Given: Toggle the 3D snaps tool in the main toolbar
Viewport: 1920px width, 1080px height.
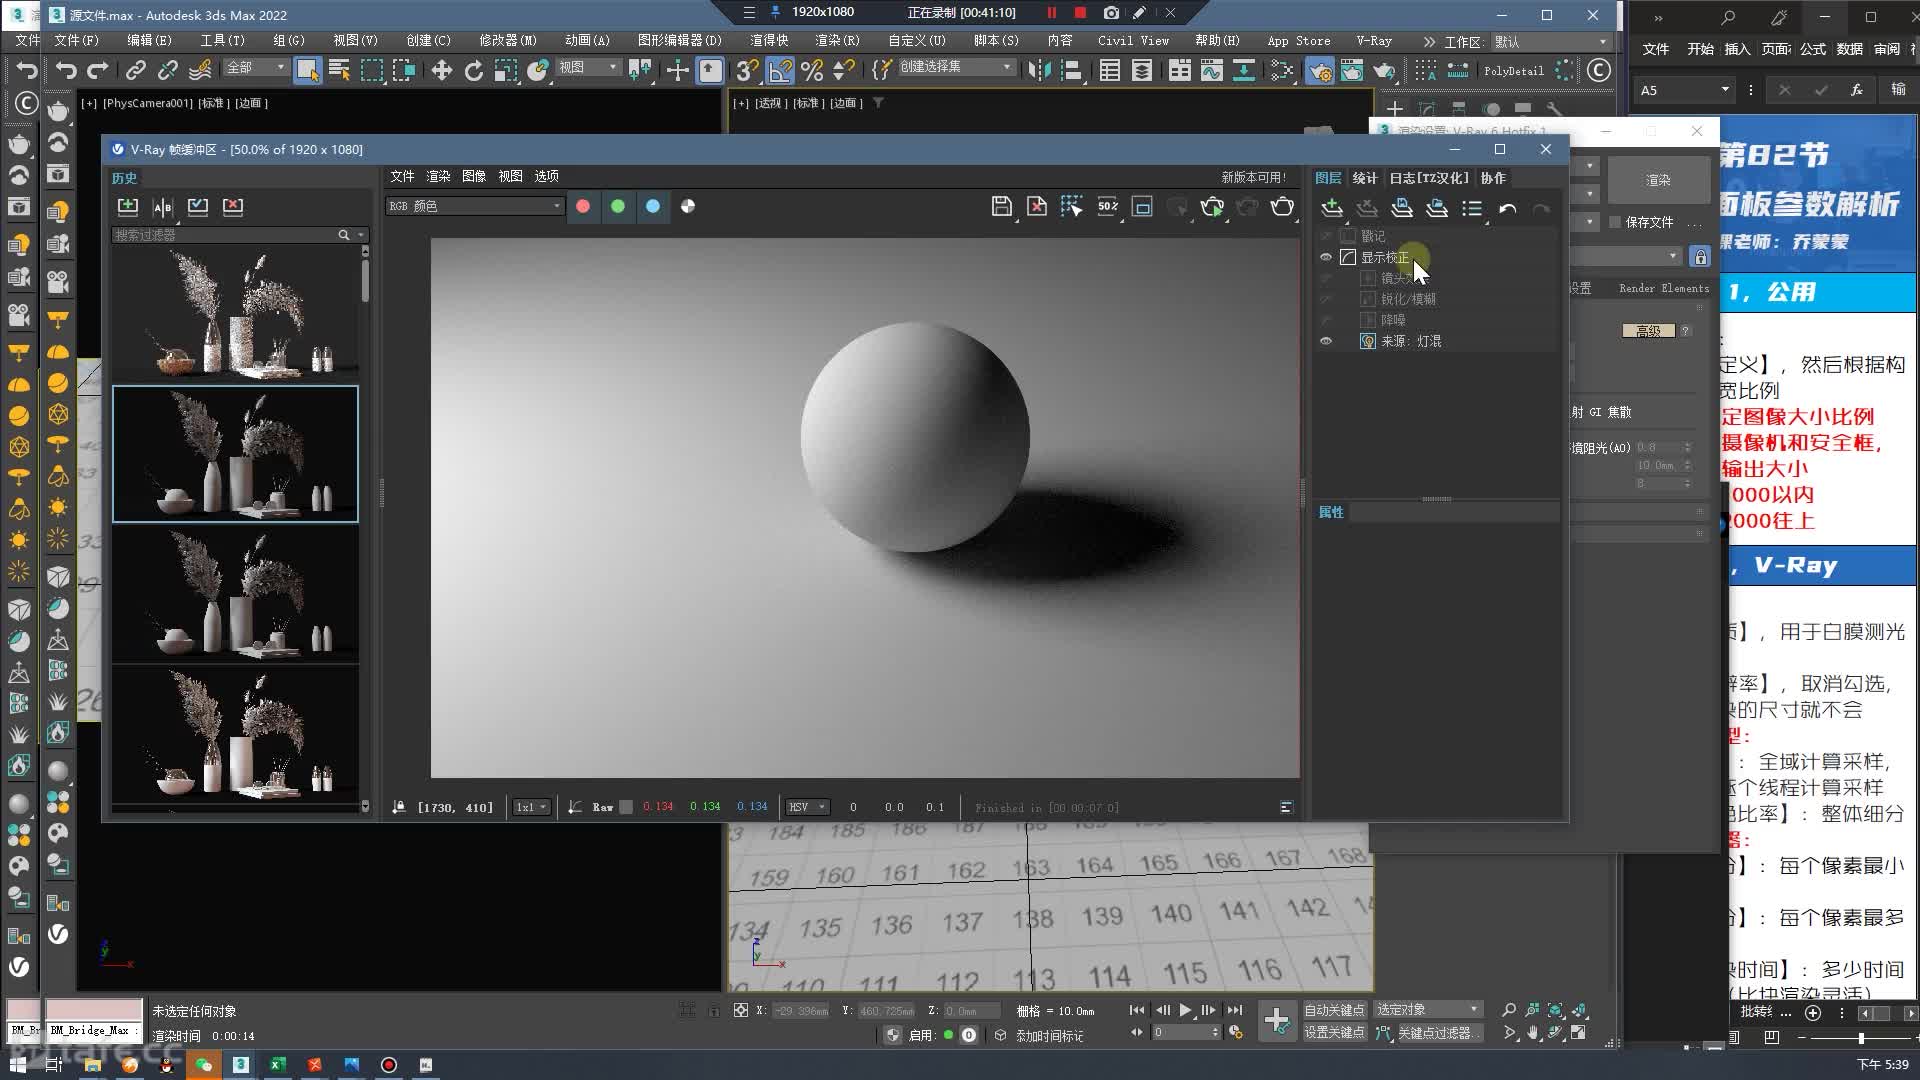Looking at the screenshot, I should [746, 70].
